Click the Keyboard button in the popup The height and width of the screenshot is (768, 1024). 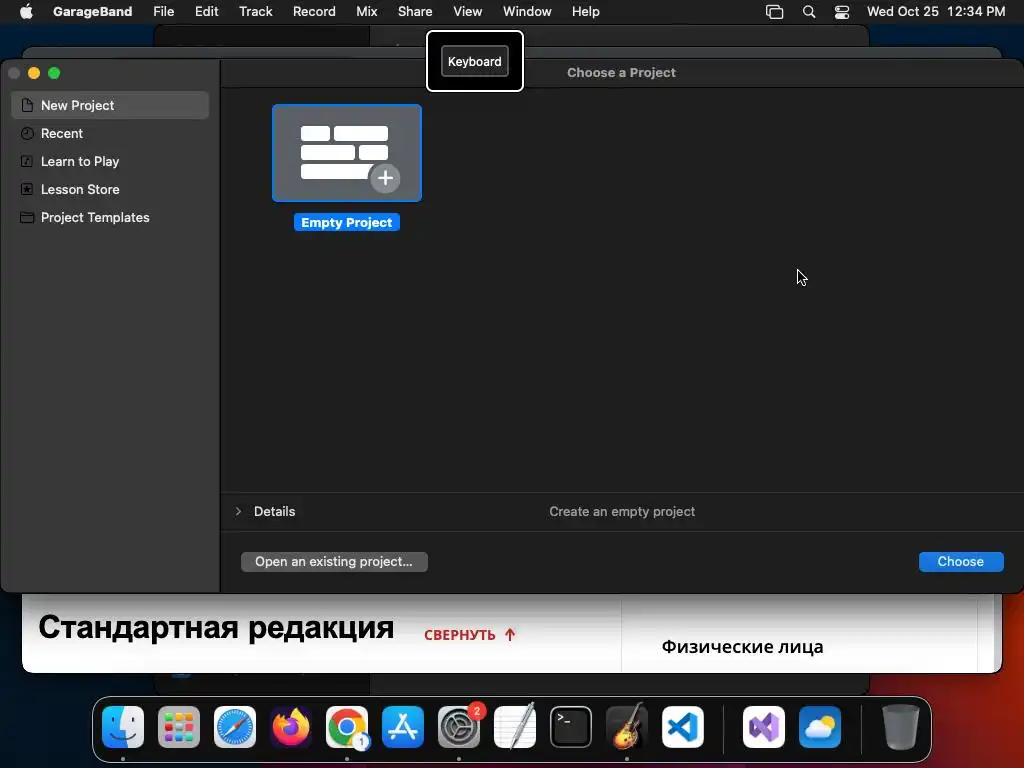[475, 61]
